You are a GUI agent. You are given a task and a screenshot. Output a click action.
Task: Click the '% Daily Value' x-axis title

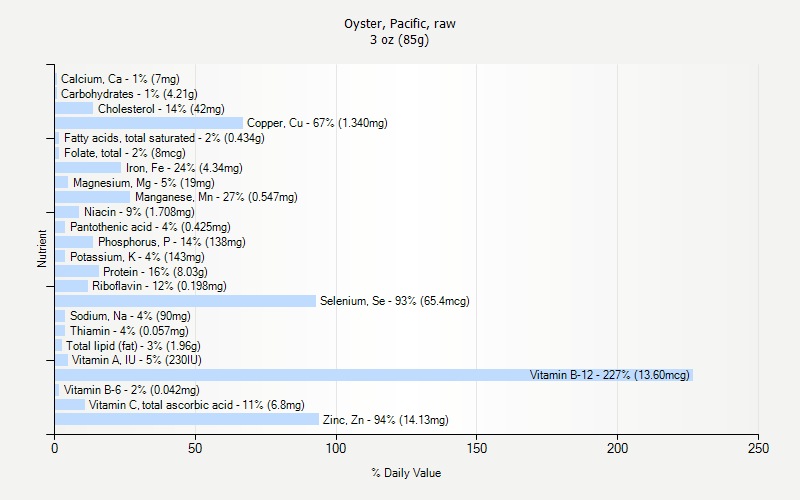[x=406, y=473]
